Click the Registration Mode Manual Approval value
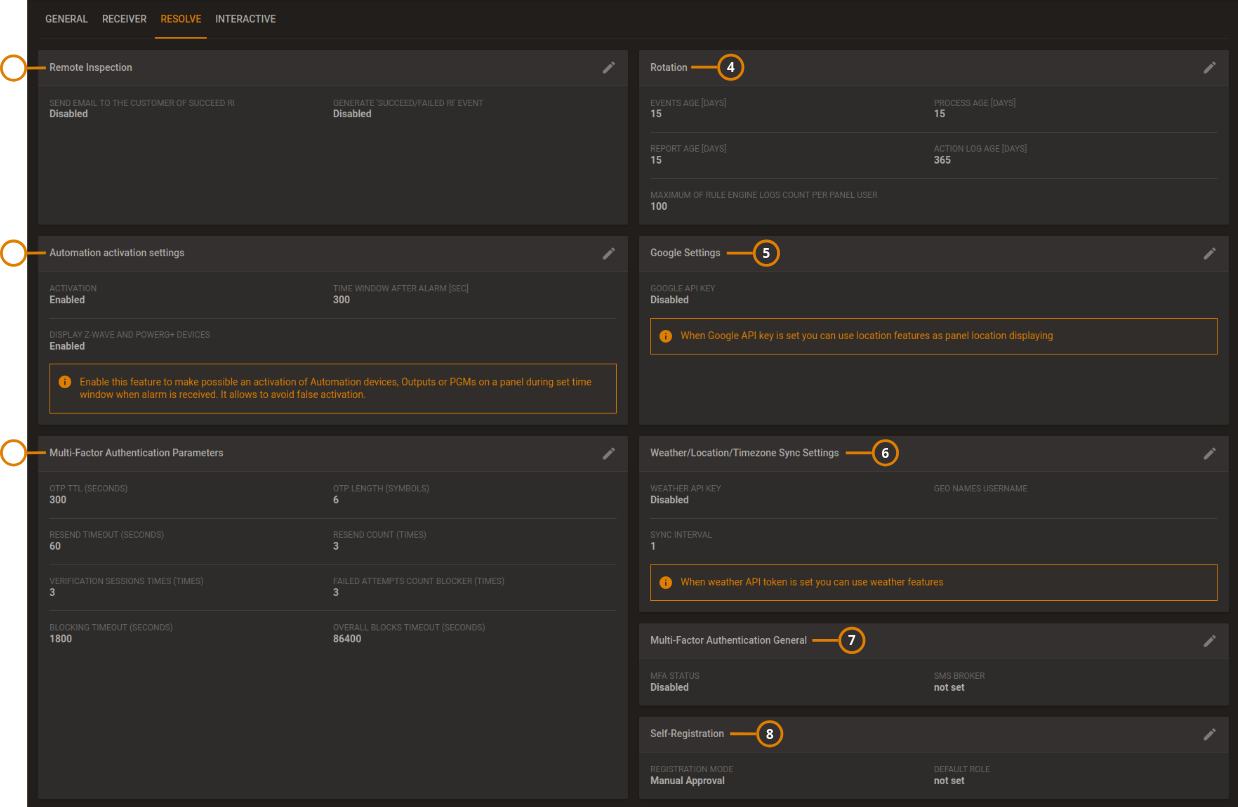Screen dimensions: 1238x807 pos(689,780)
